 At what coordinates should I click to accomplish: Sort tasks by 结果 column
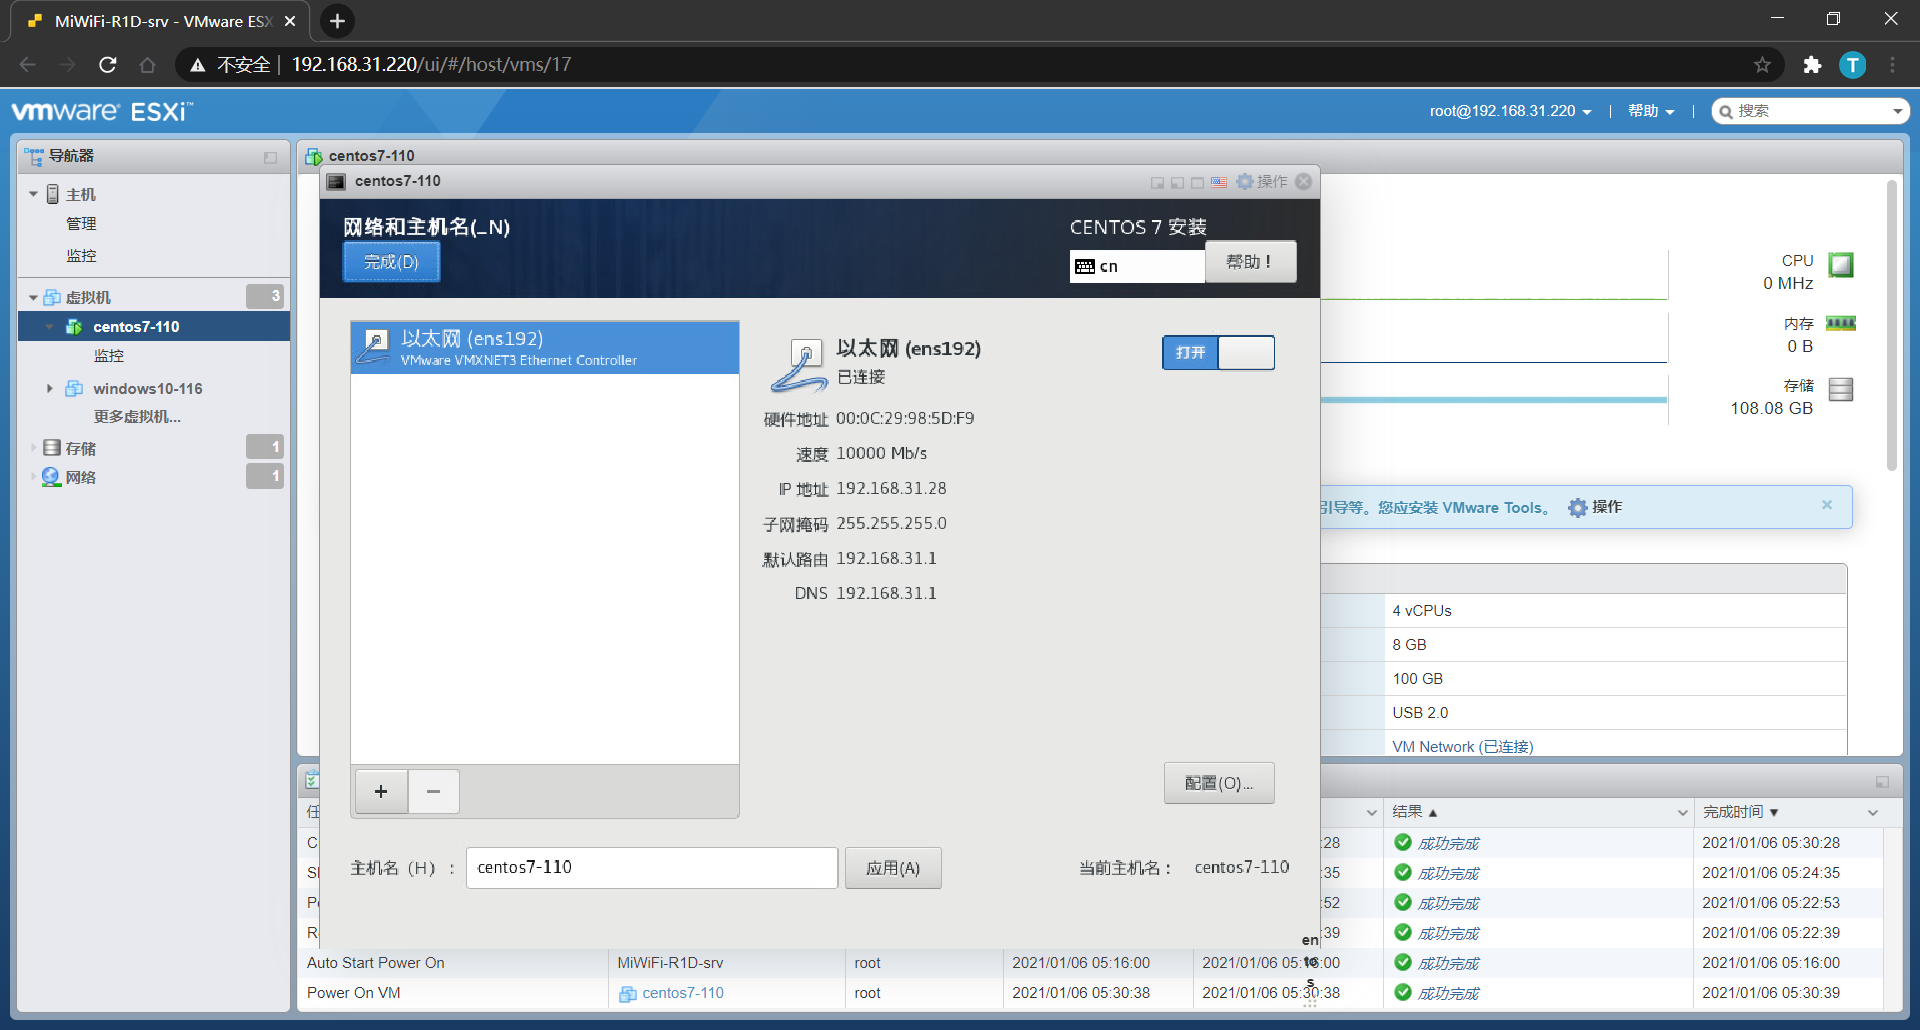(x=1415, y=812)
